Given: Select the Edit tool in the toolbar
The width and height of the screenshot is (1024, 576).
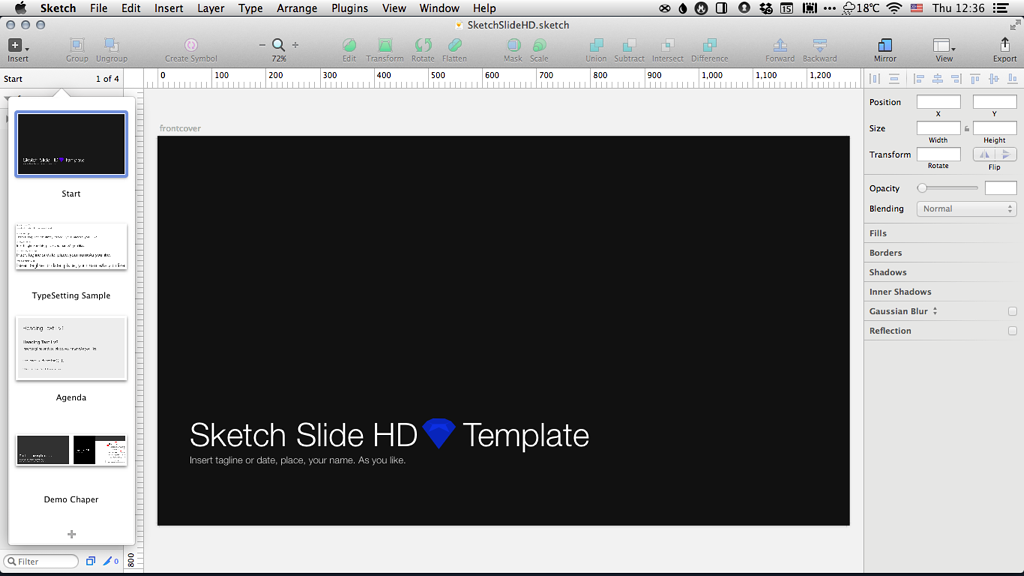Looking at the screenshot, I should click(349, 45).
